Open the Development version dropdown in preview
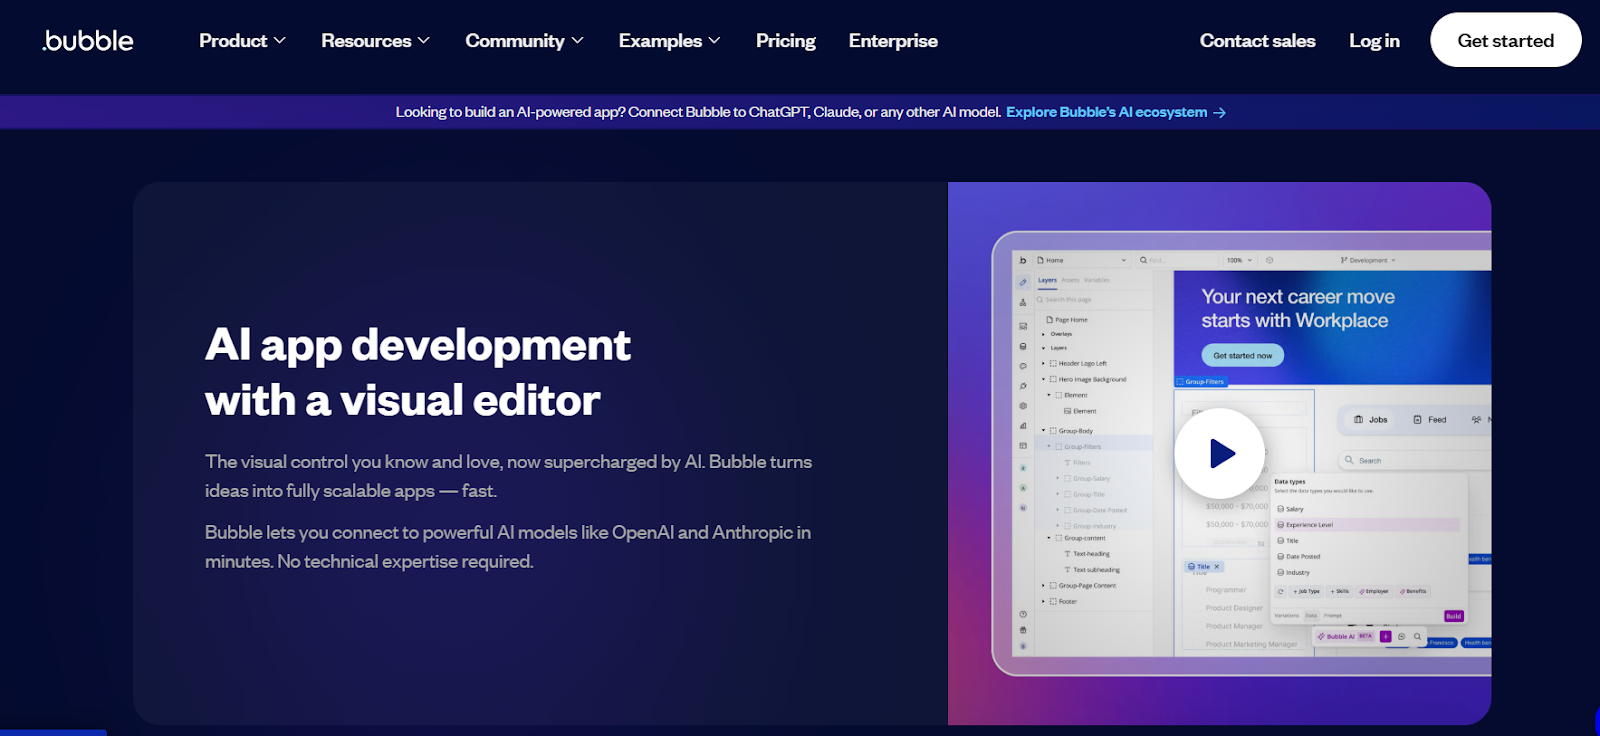 pos(1367,260)
